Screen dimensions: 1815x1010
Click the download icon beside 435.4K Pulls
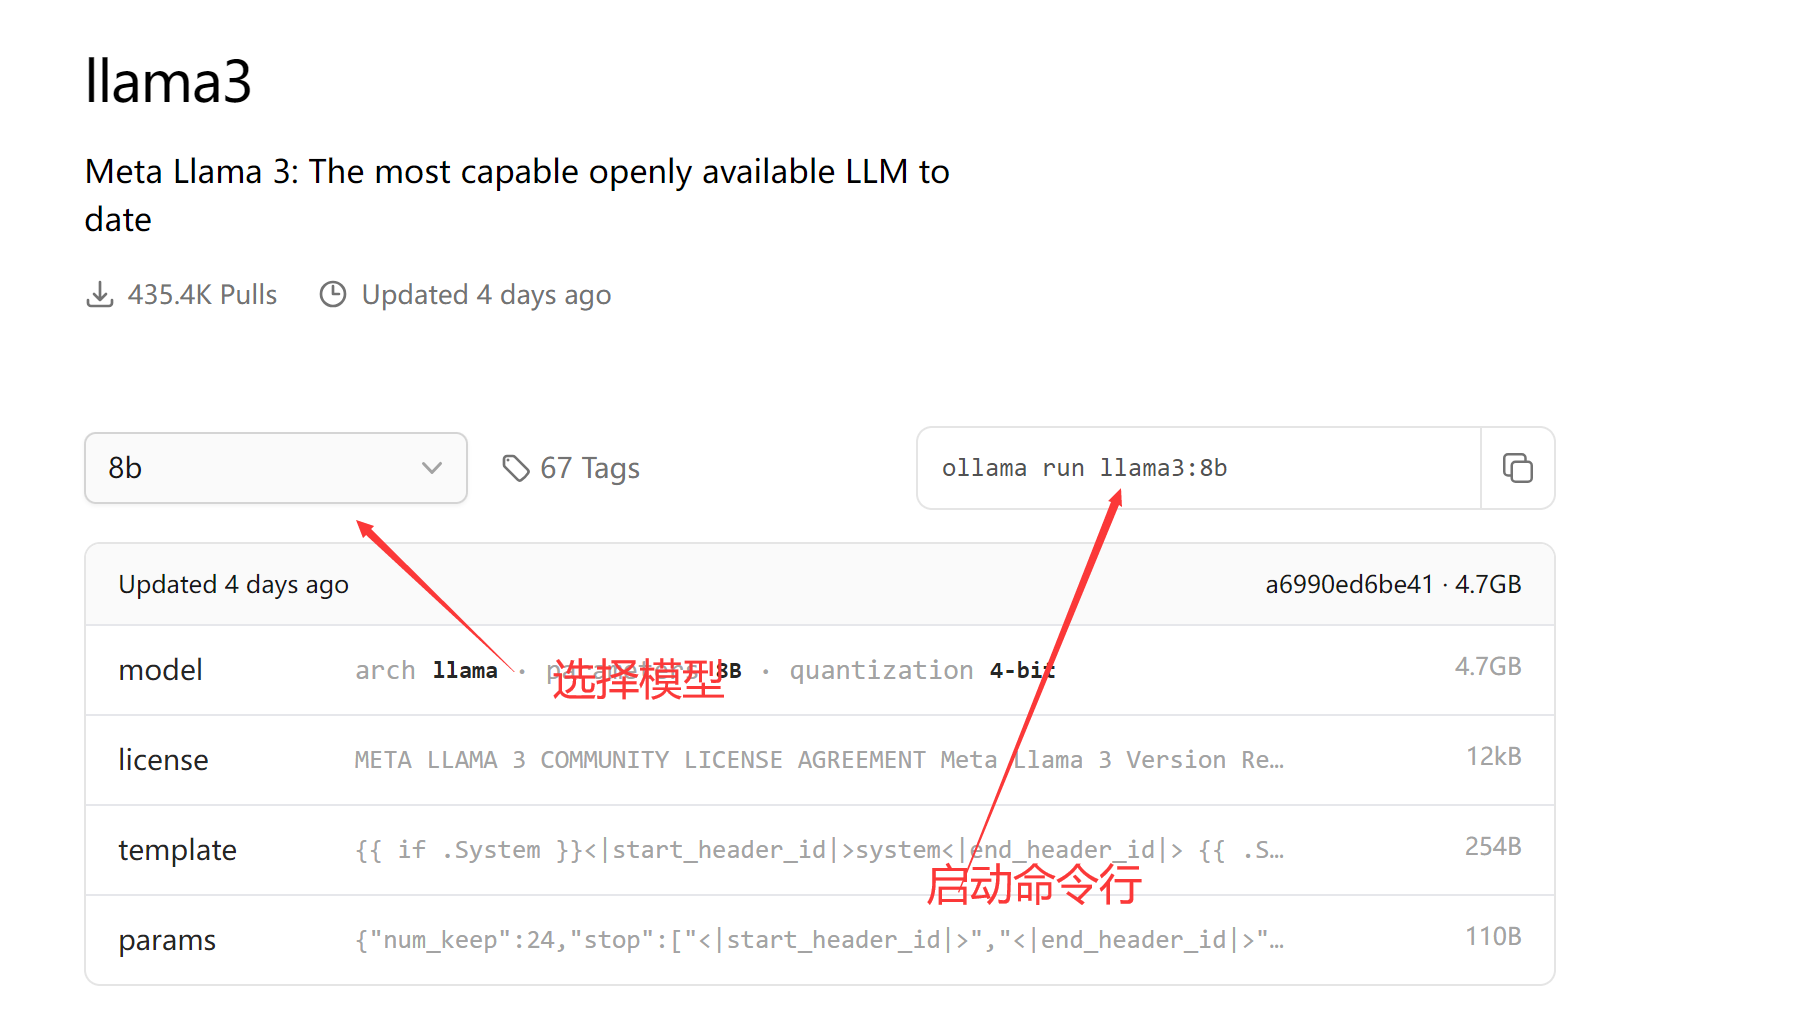coord(100,295)
